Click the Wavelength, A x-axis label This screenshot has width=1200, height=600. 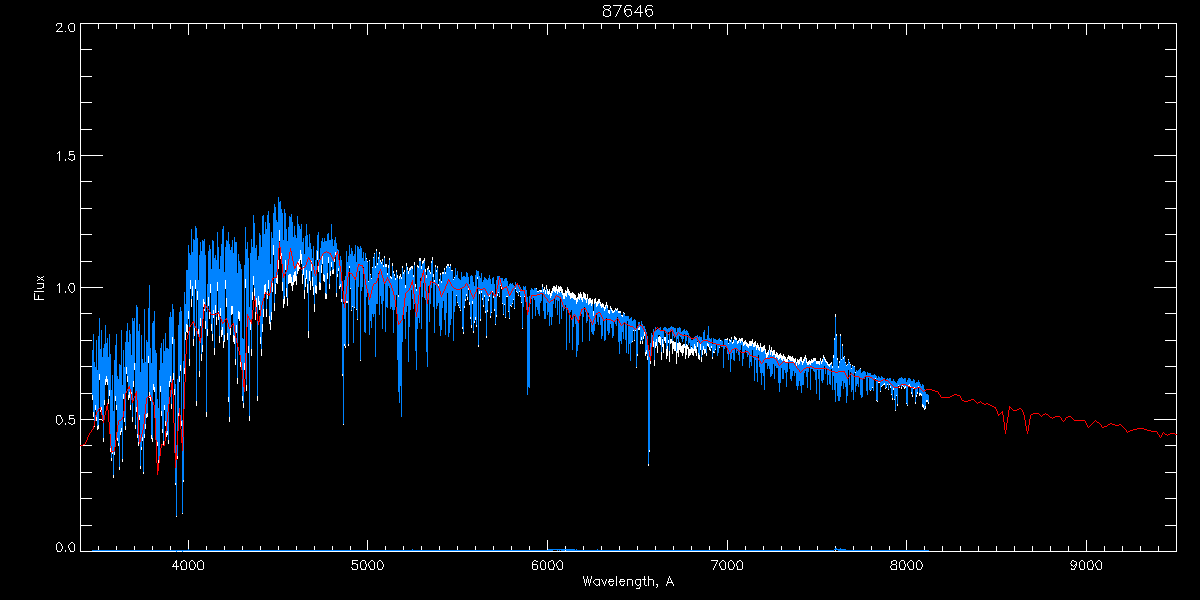(627, 582)
